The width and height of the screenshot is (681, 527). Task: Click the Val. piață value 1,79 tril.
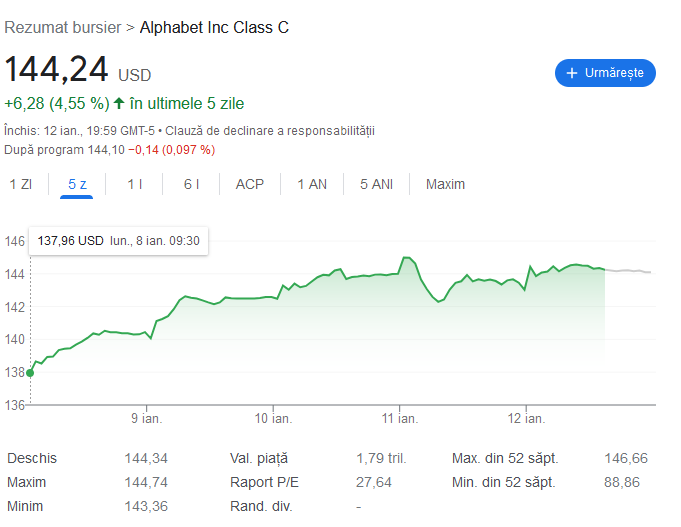[x=381, y=458]
